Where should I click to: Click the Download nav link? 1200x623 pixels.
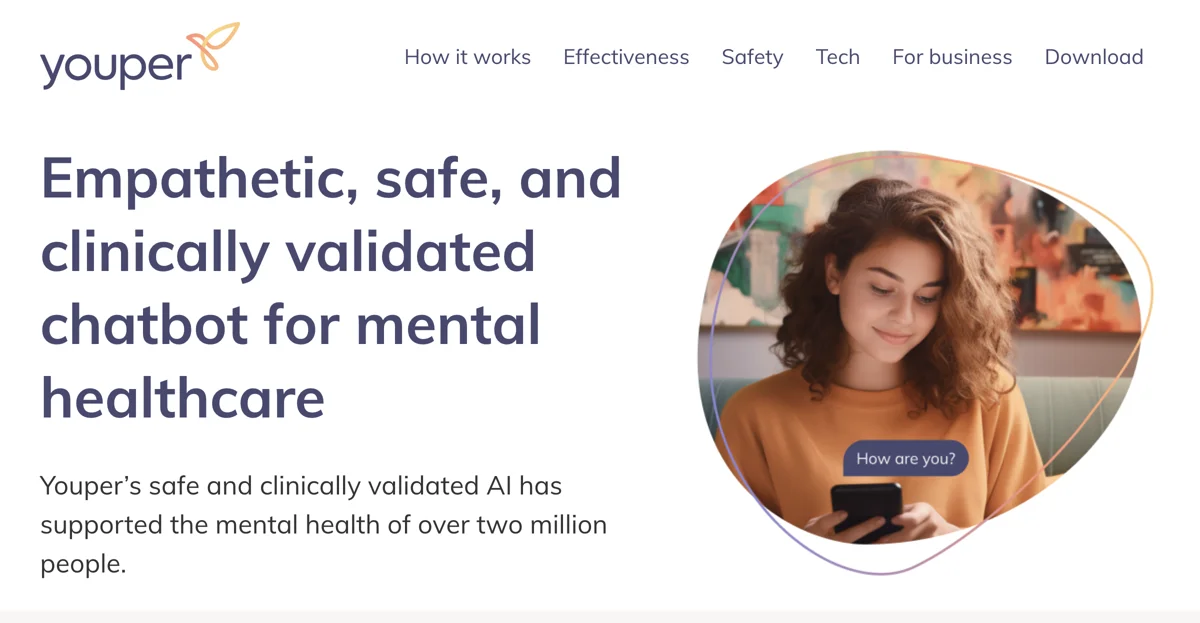[1094, 57]
